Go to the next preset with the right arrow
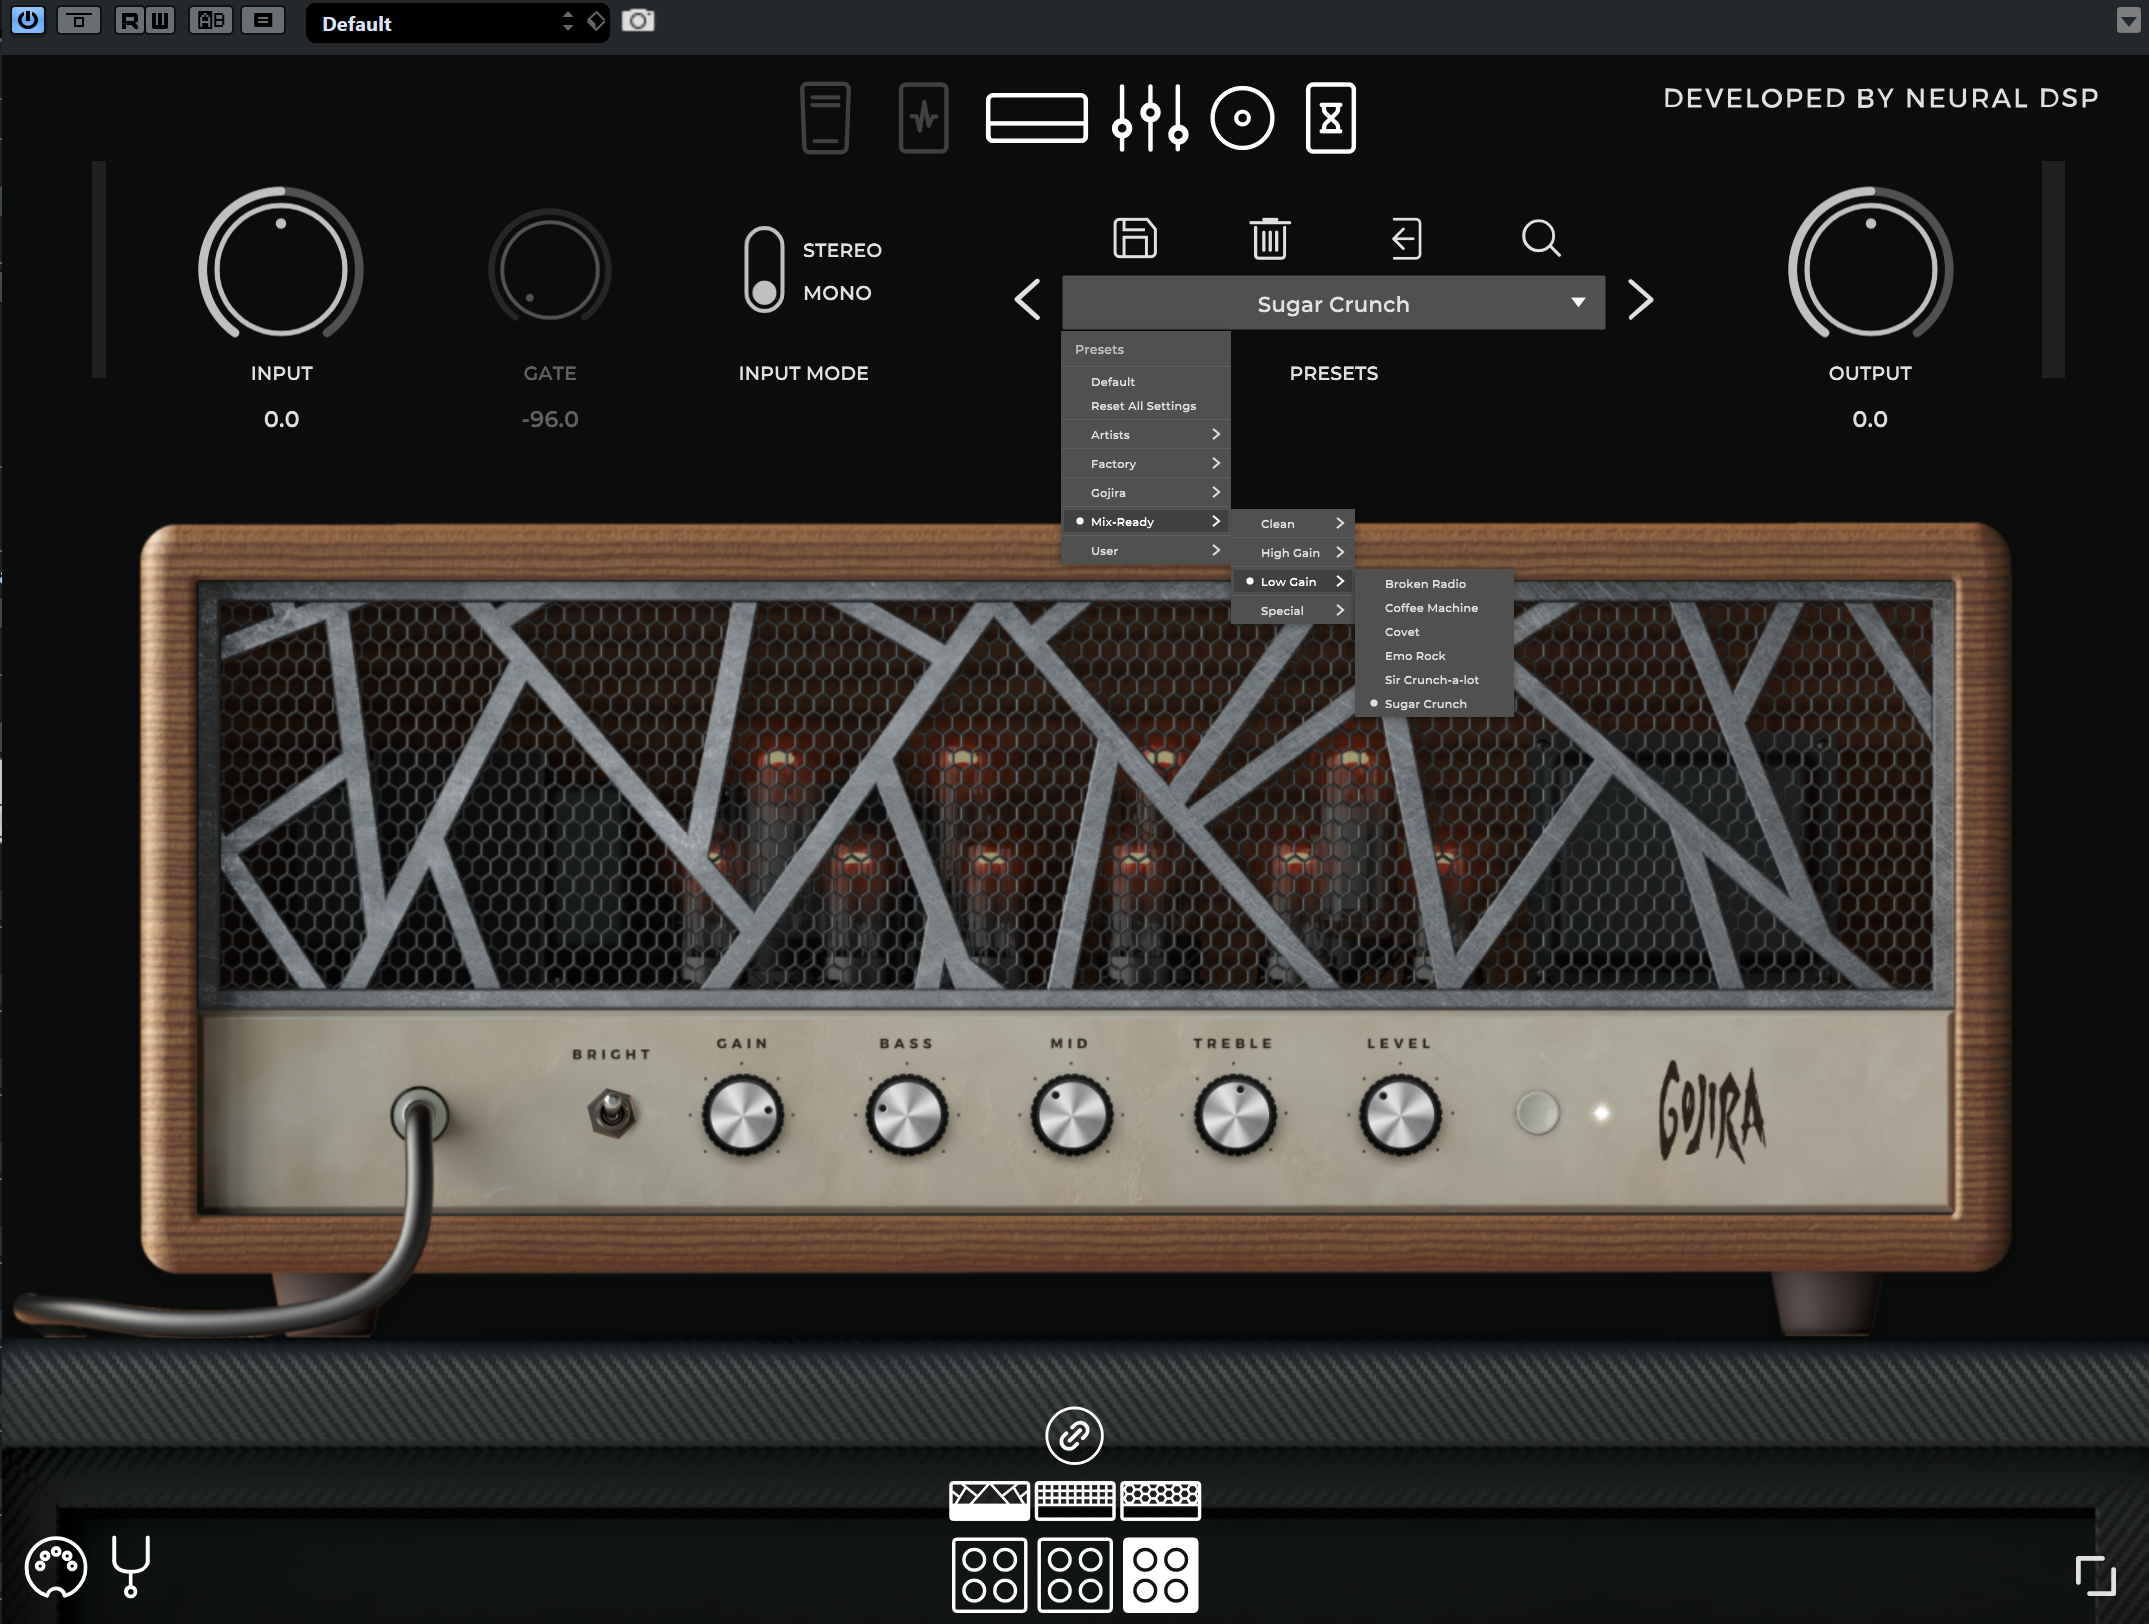The image size is (2149, 1624). [x=1639, y=300]
